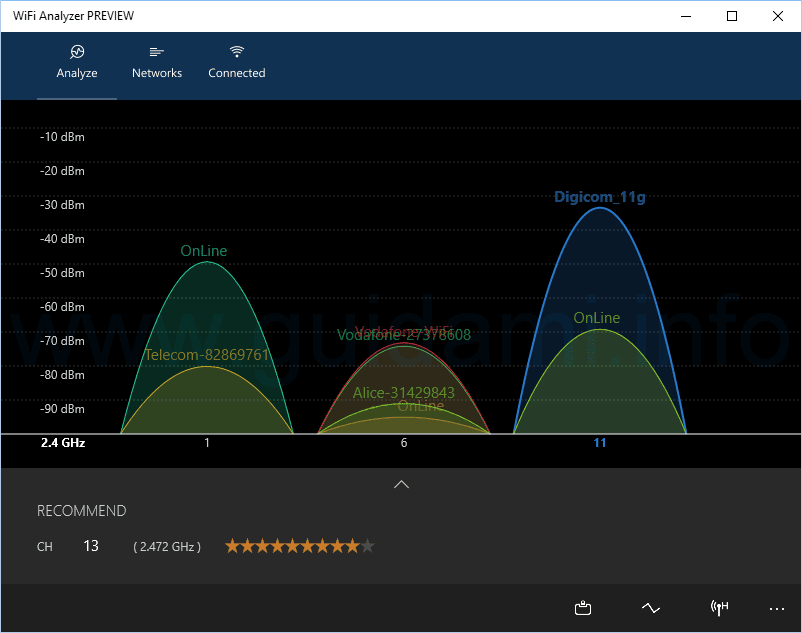The image size is (802, 633).
Task: Click channel 6 on the axis
Action: coord(404,443)
